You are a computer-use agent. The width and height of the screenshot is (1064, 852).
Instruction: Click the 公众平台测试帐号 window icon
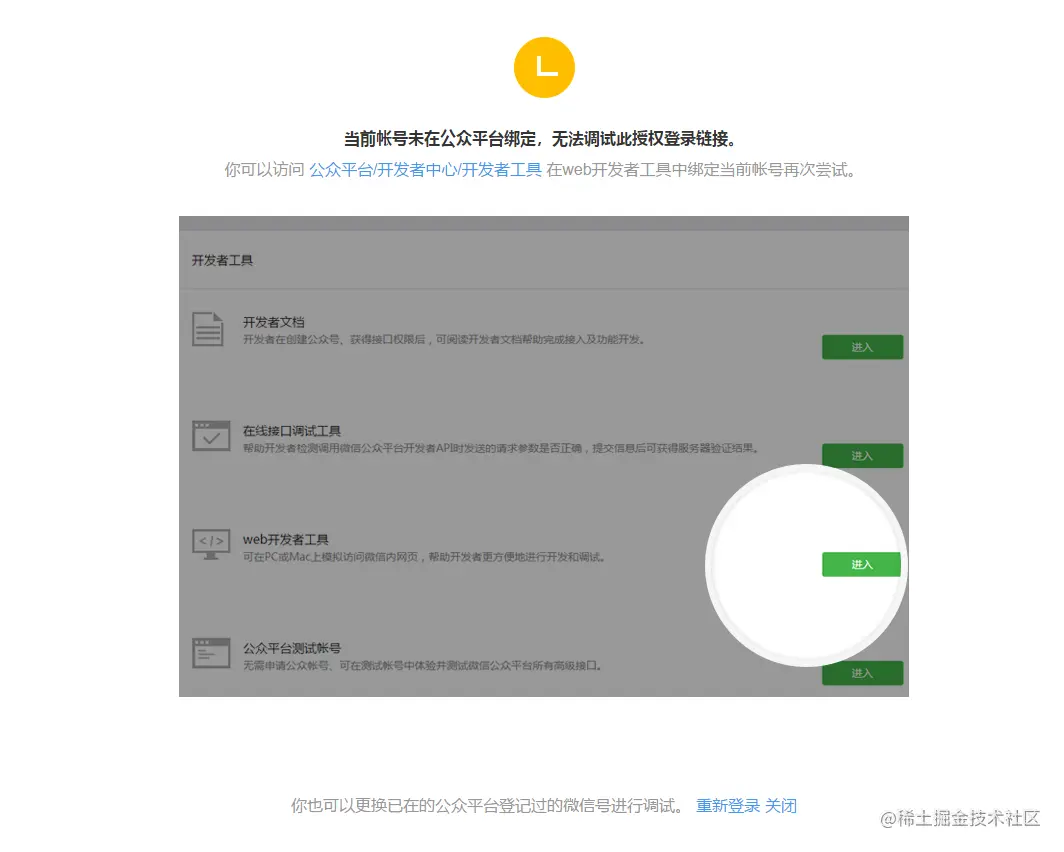click(211, 653)
